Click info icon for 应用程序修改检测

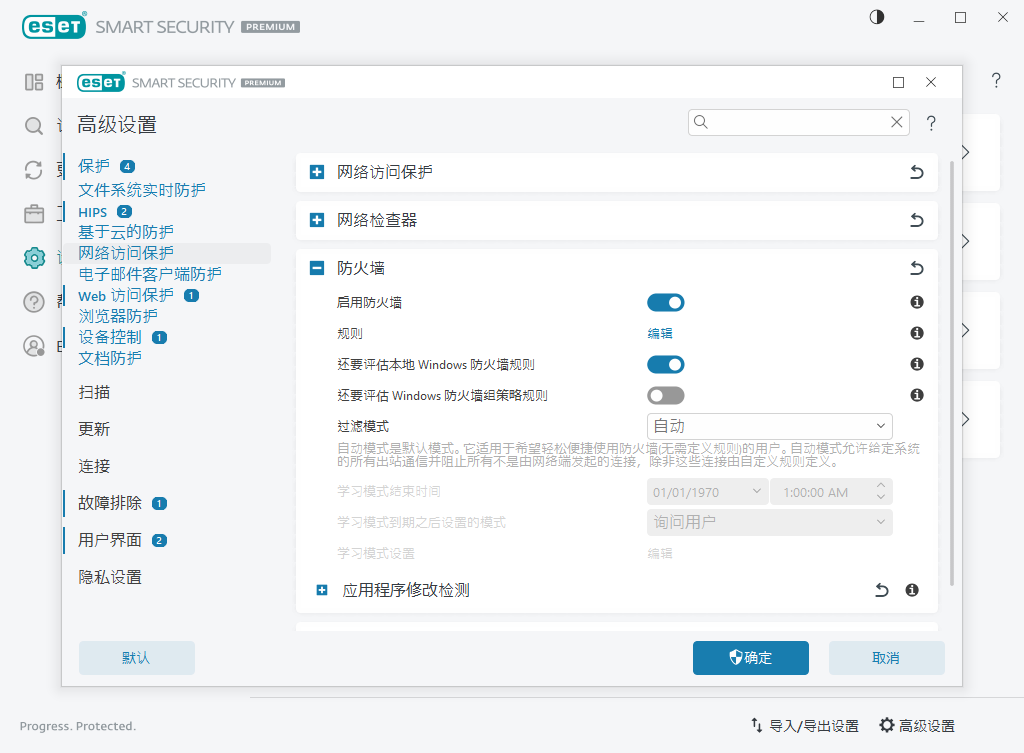pos(912,590)
